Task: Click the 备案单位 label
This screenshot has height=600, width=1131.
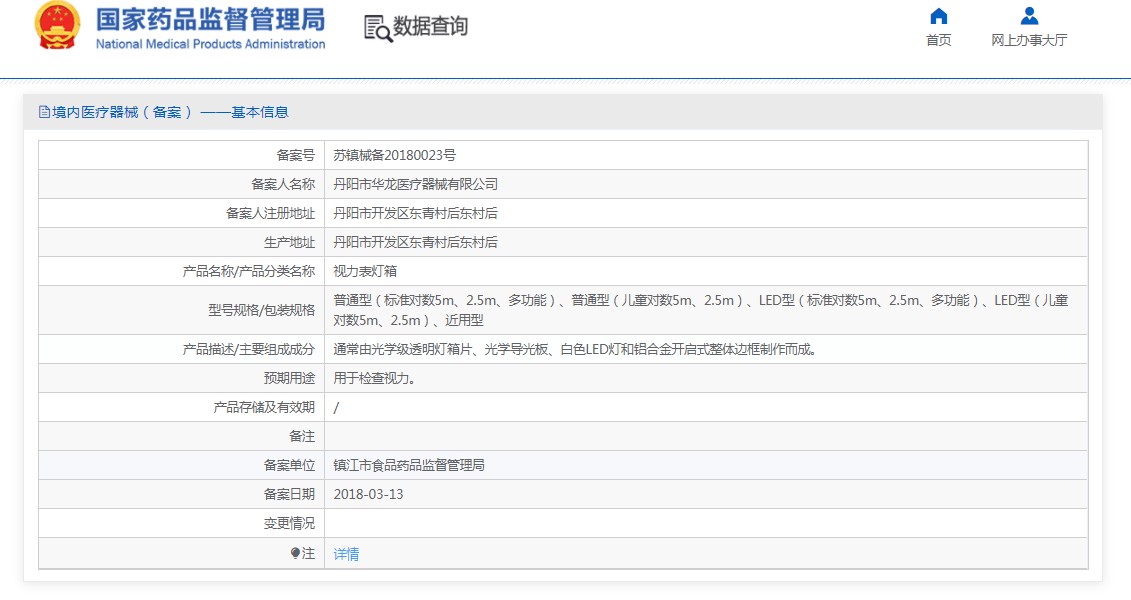Action: pos(289,465)
